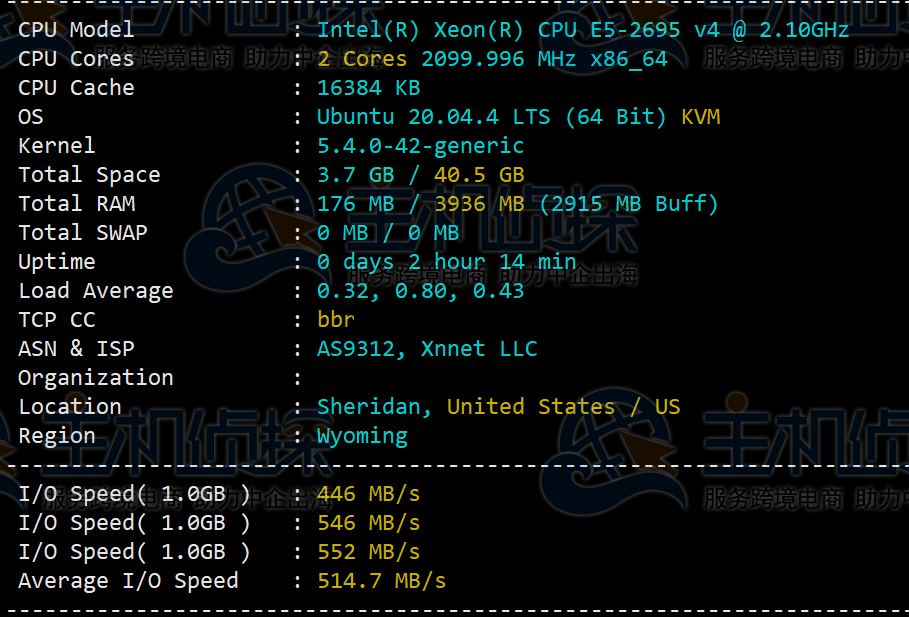Click the empty Organization label row
The width and height of the screenshot is (909, 617).
(95, 378)
